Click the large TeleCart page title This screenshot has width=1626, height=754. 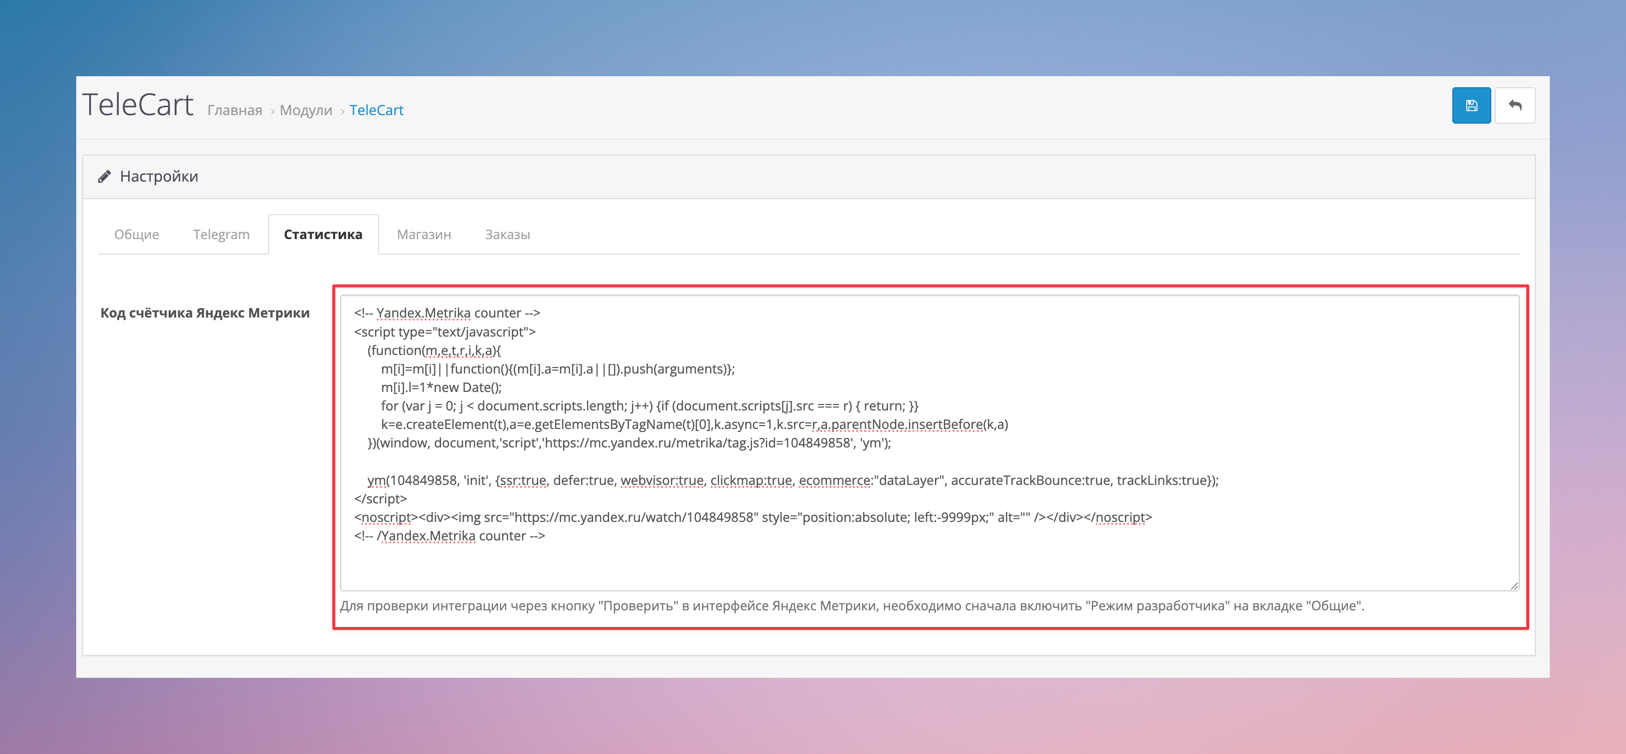click(x=138, y=105)
